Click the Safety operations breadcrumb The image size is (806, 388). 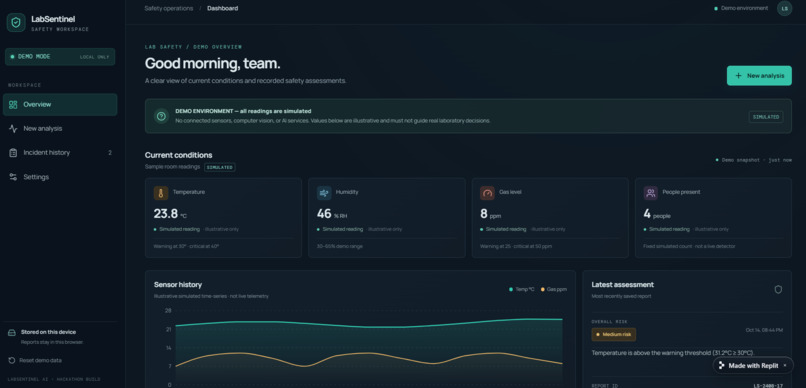[x=169, y=8]
